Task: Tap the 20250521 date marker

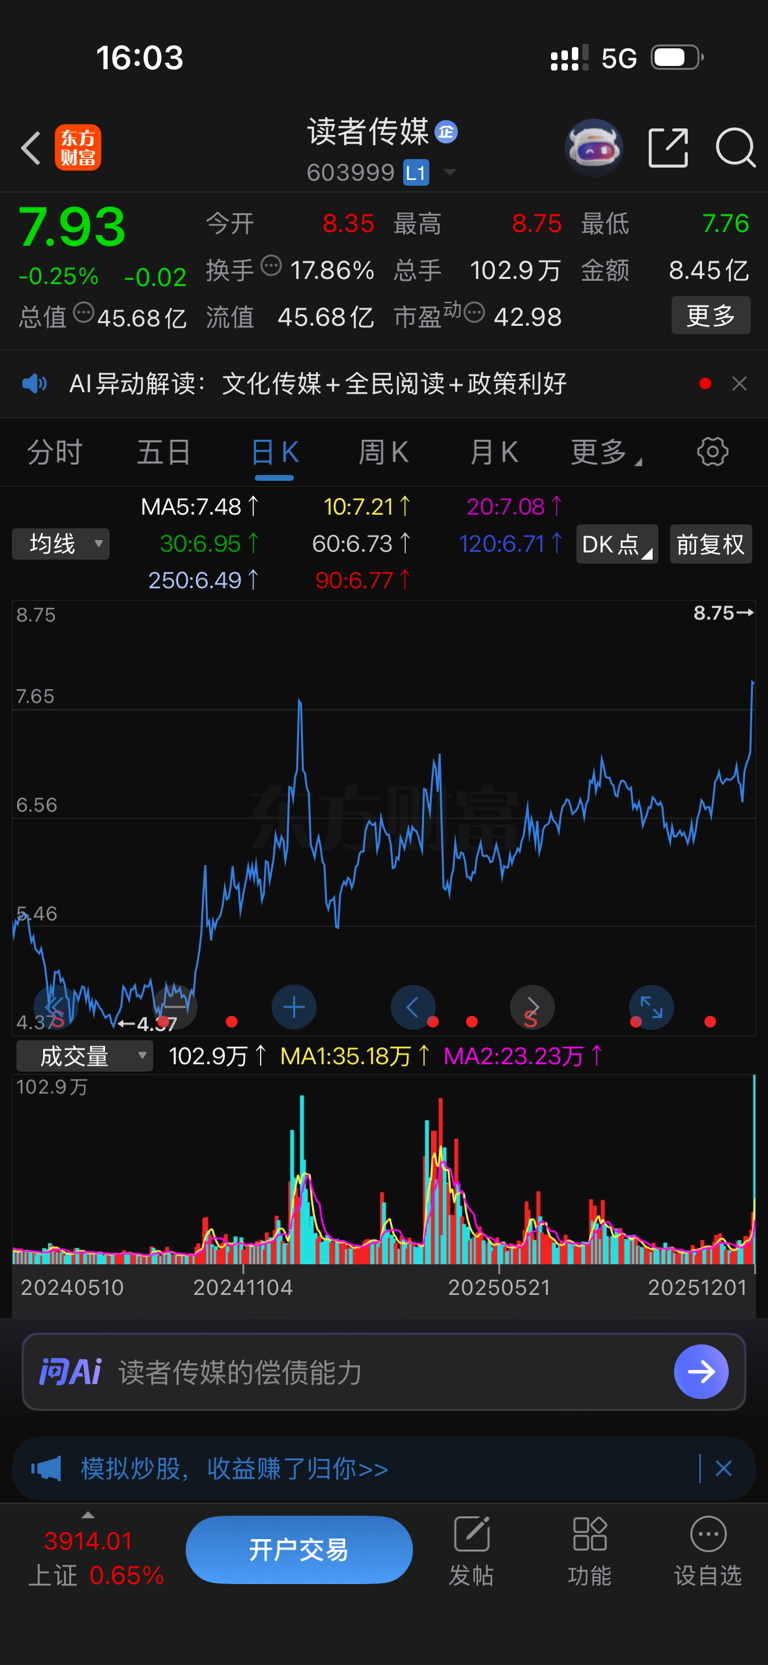Action: pos(499,1288)
